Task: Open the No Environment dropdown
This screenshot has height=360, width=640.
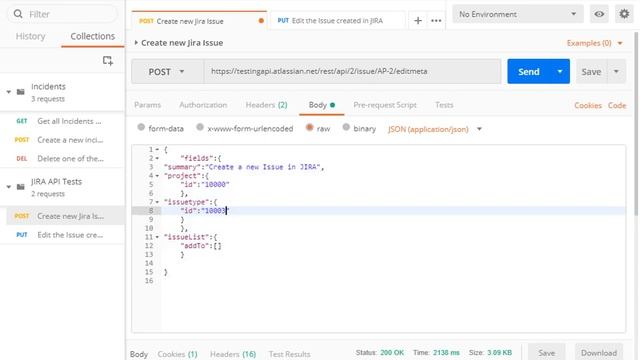Action: [518, 14]
